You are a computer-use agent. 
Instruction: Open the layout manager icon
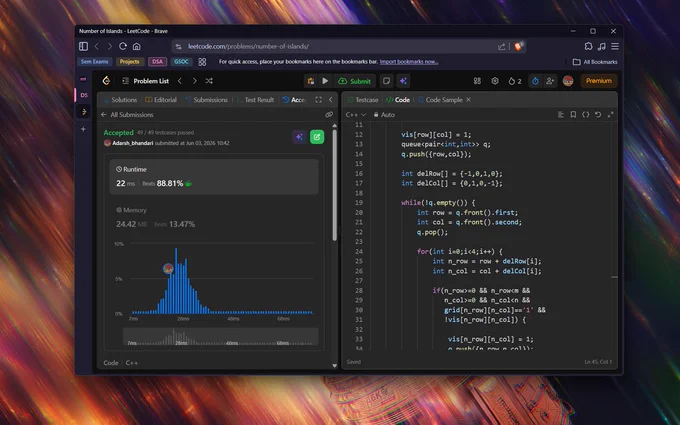pos(477,81)
